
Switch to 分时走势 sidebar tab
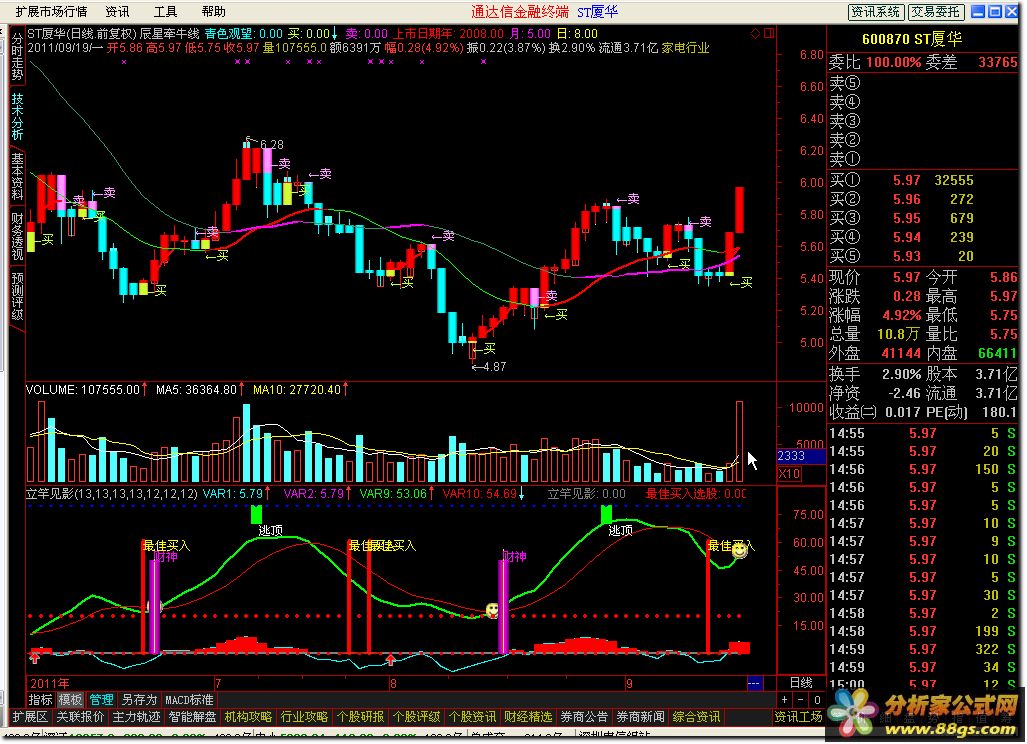(17, 56)
